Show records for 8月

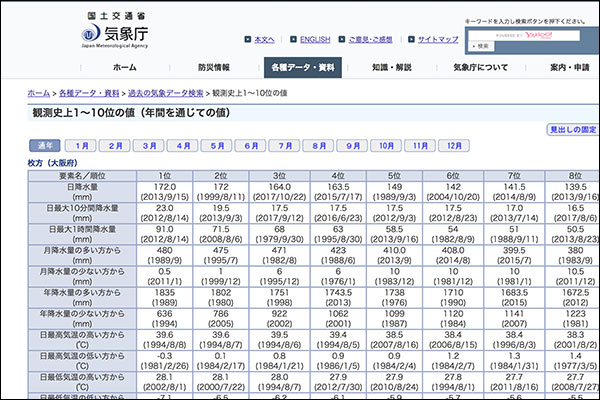[319, 146]
